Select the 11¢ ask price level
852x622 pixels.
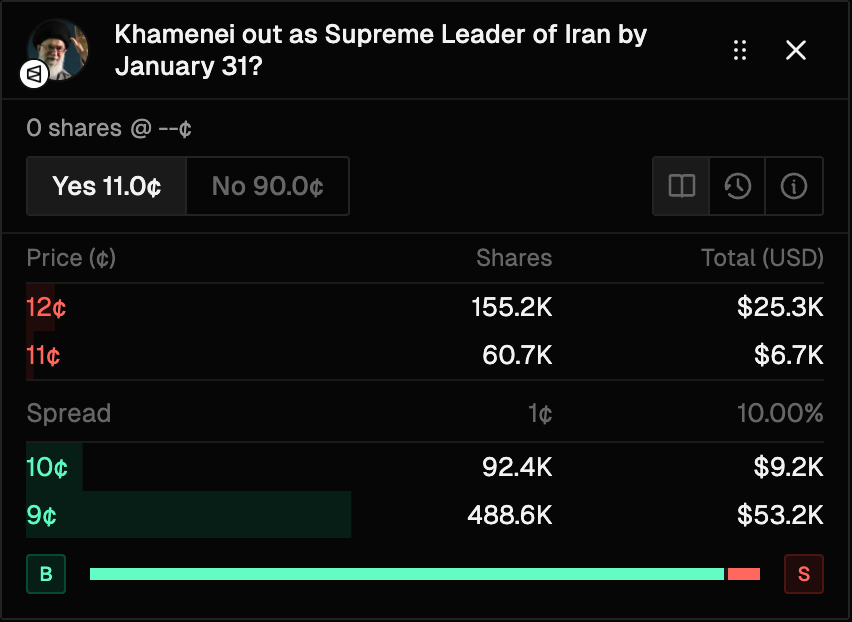pyautogui.click(x=425, y=355)
